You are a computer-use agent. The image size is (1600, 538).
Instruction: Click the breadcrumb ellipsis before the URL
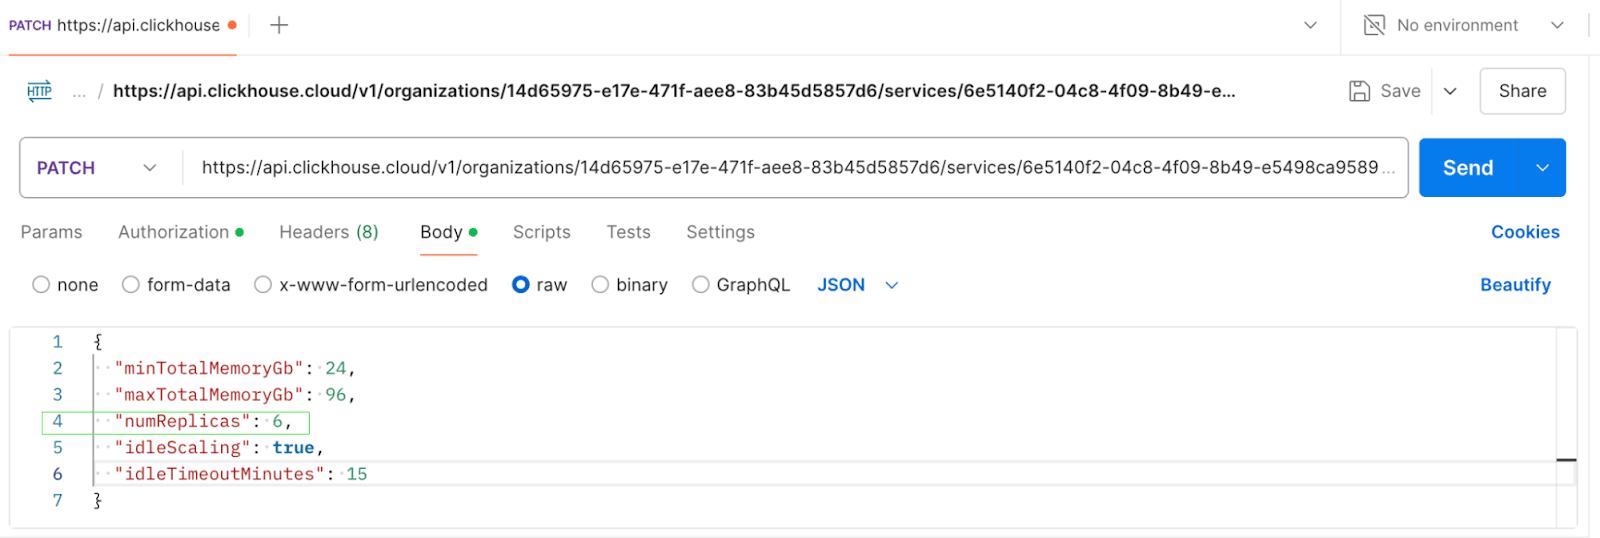[79, 92]
